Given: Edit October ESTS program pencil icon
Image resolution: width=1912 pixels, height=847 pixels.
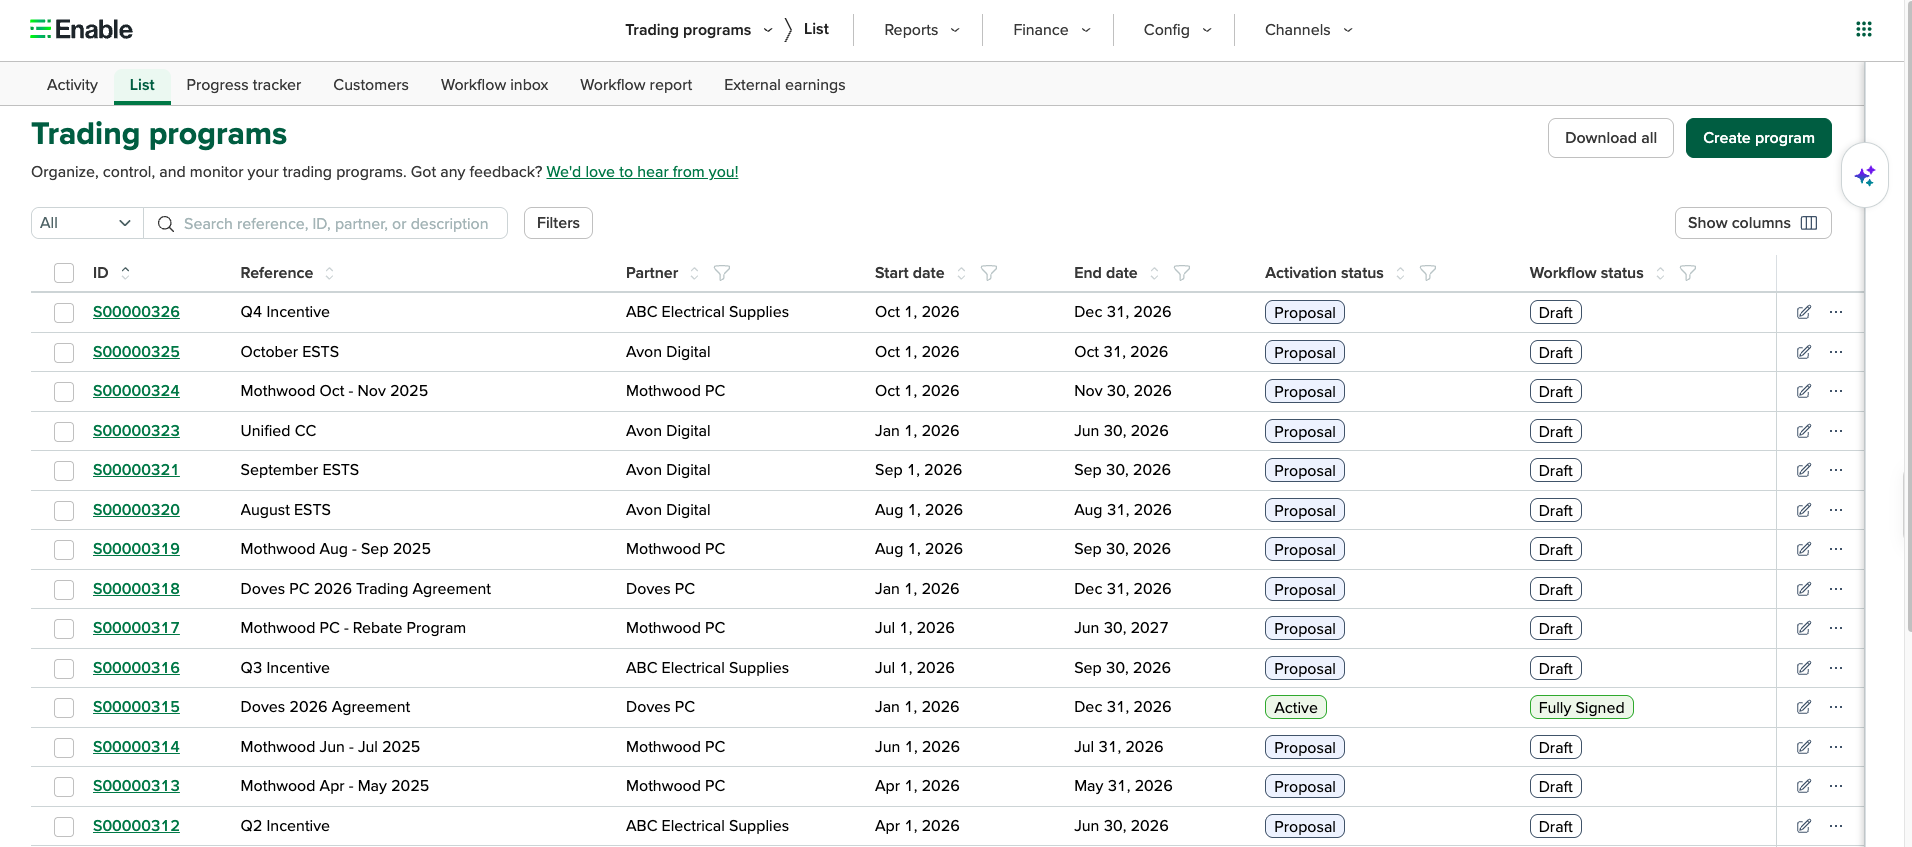Looking at the screenshot, I should click(x=1804, y=352).
